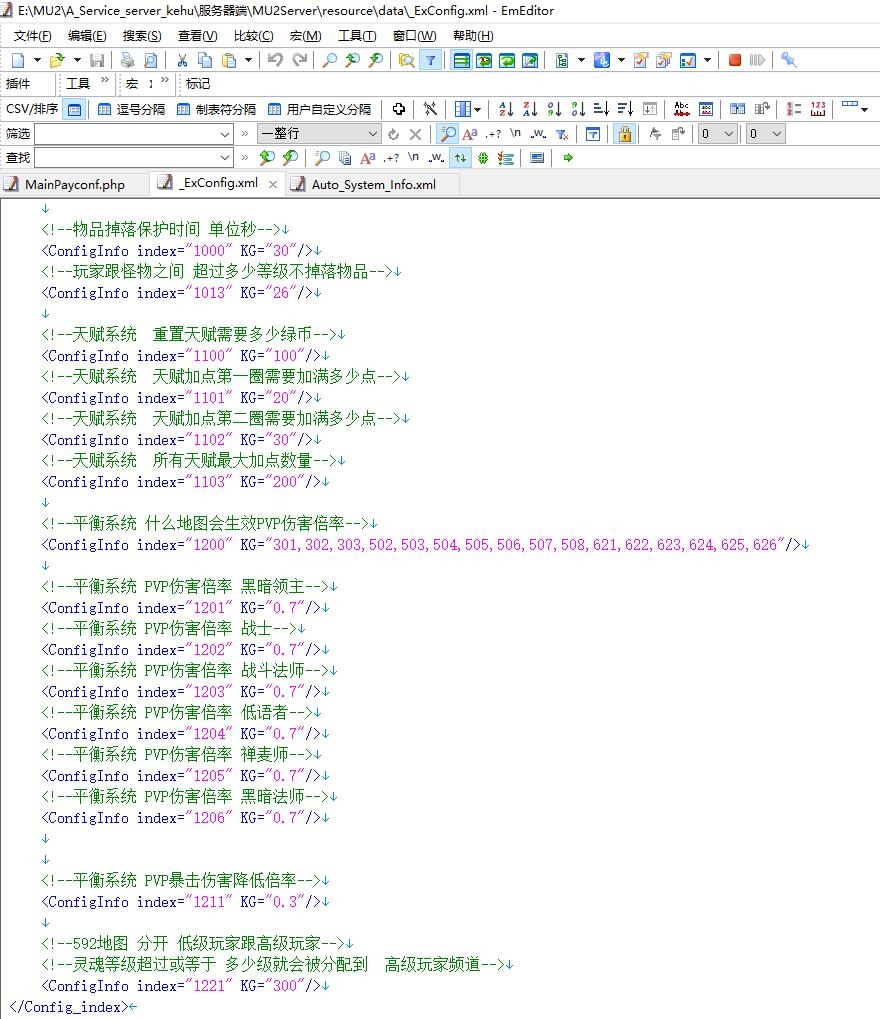Toggle the normal mode button next to CSV/排序
880x1019 pixels.
[x=75, y=109]
